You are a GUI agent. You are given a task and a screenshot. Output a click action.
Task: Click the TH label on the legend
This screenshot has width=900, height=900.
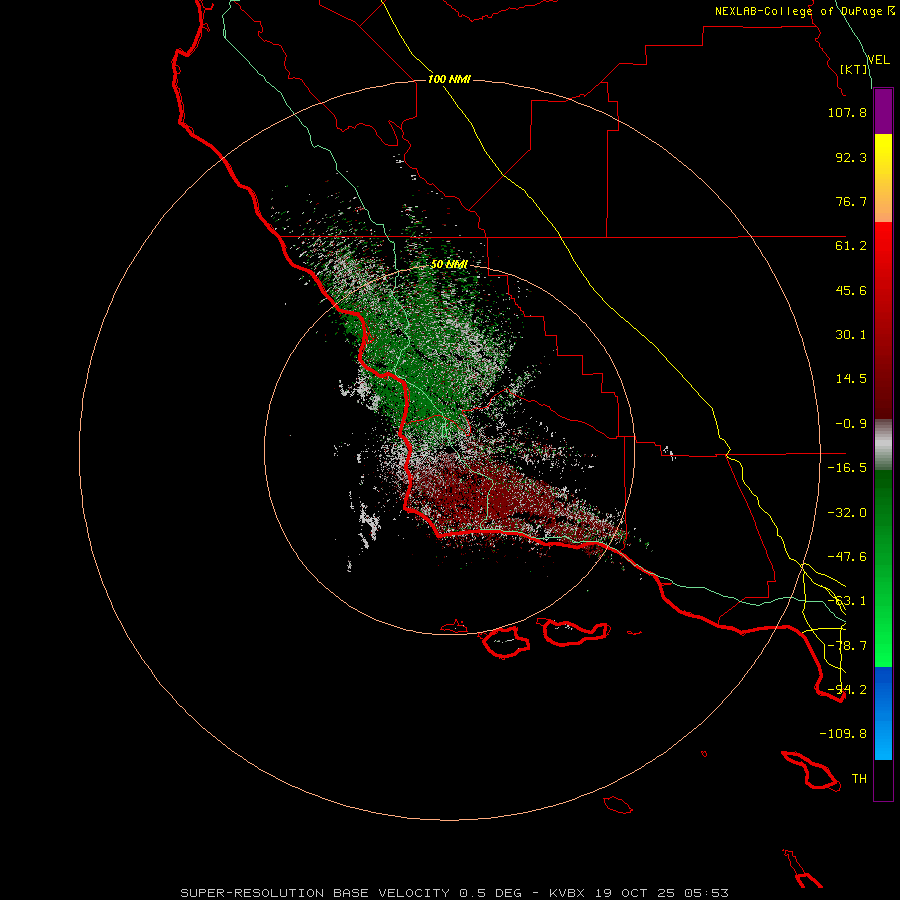click(x=859, y=779)
